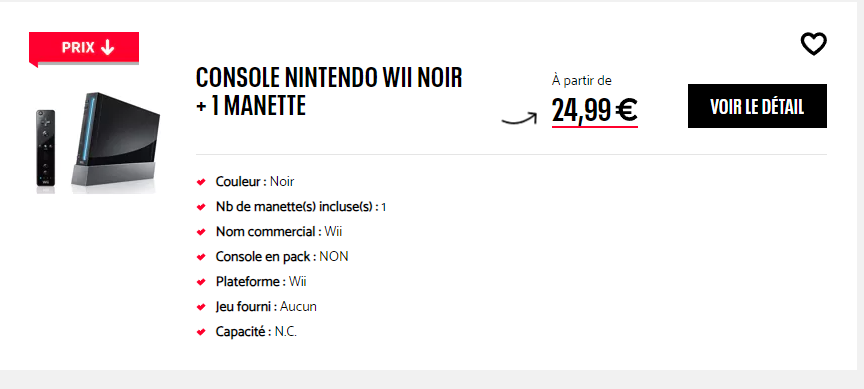Add console to wishlist with heart icon
The height and width of the screenshot is (389, 864).
pos(813,44)
